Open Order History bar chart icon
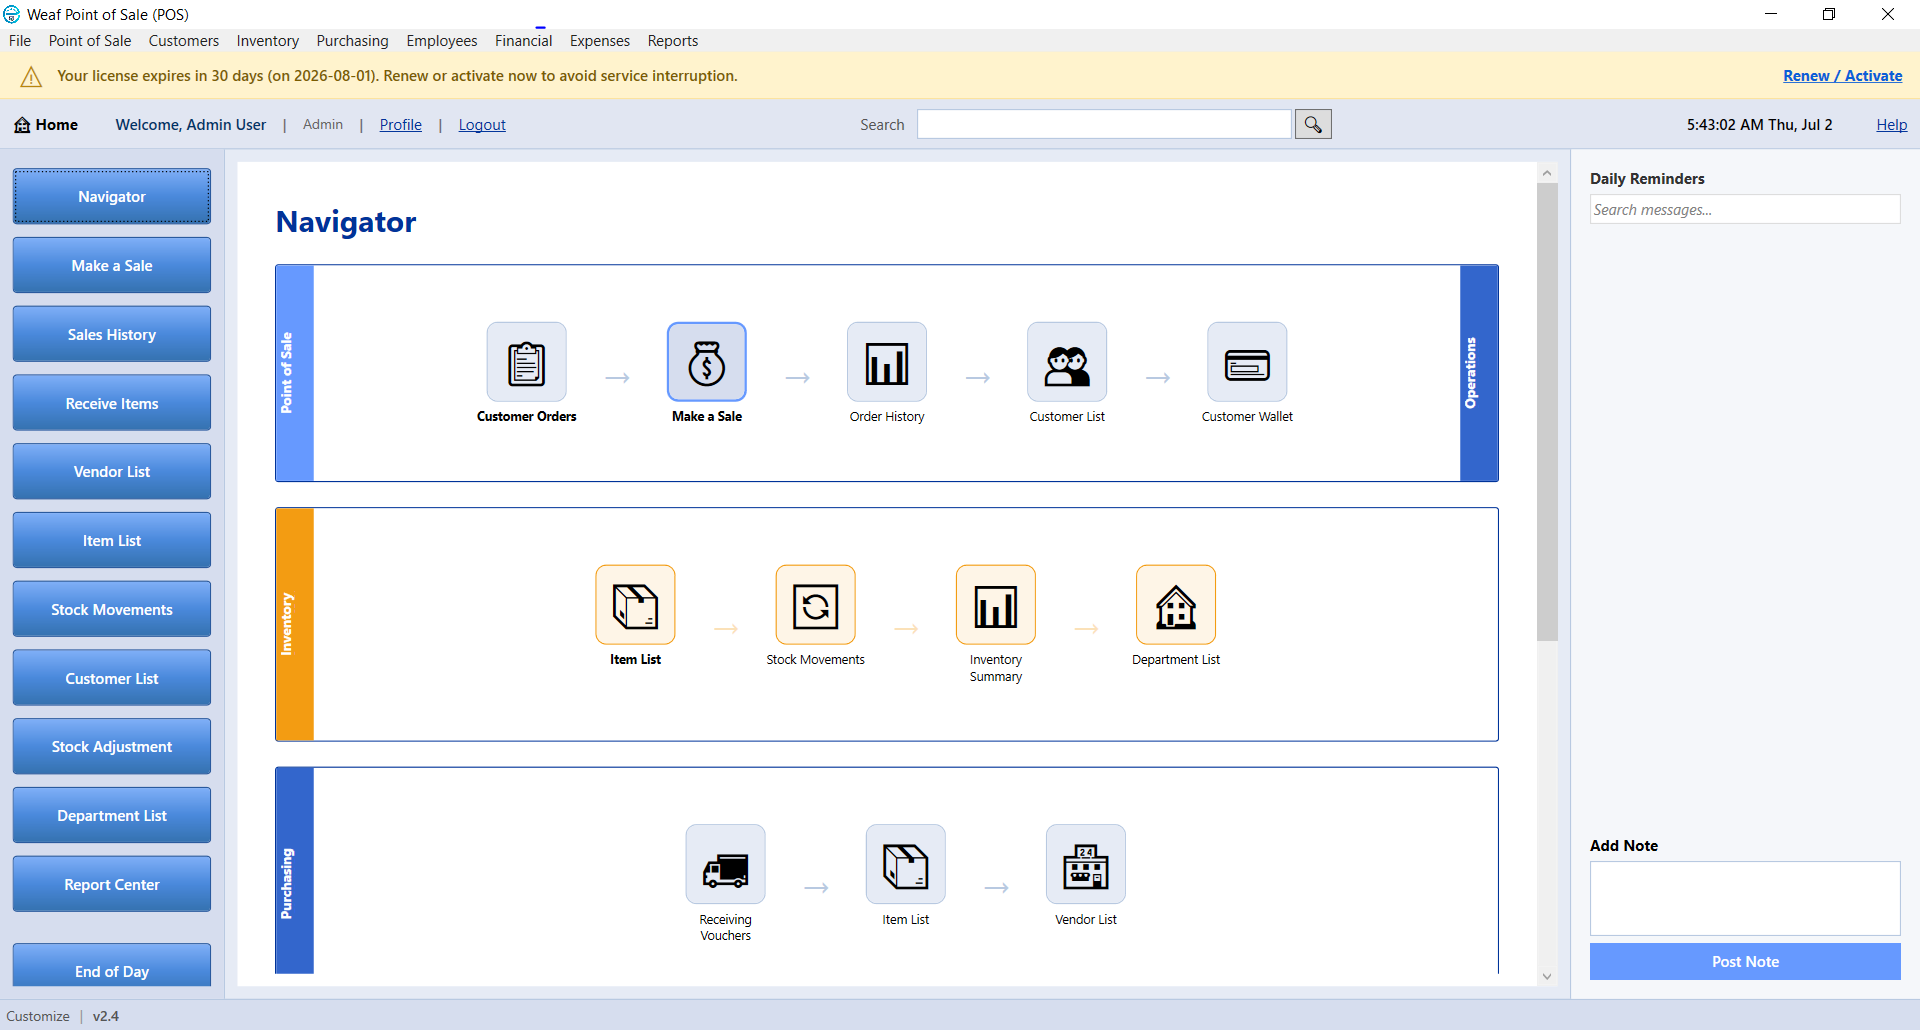This screenshot has height=1030, width=1920. 886,362
